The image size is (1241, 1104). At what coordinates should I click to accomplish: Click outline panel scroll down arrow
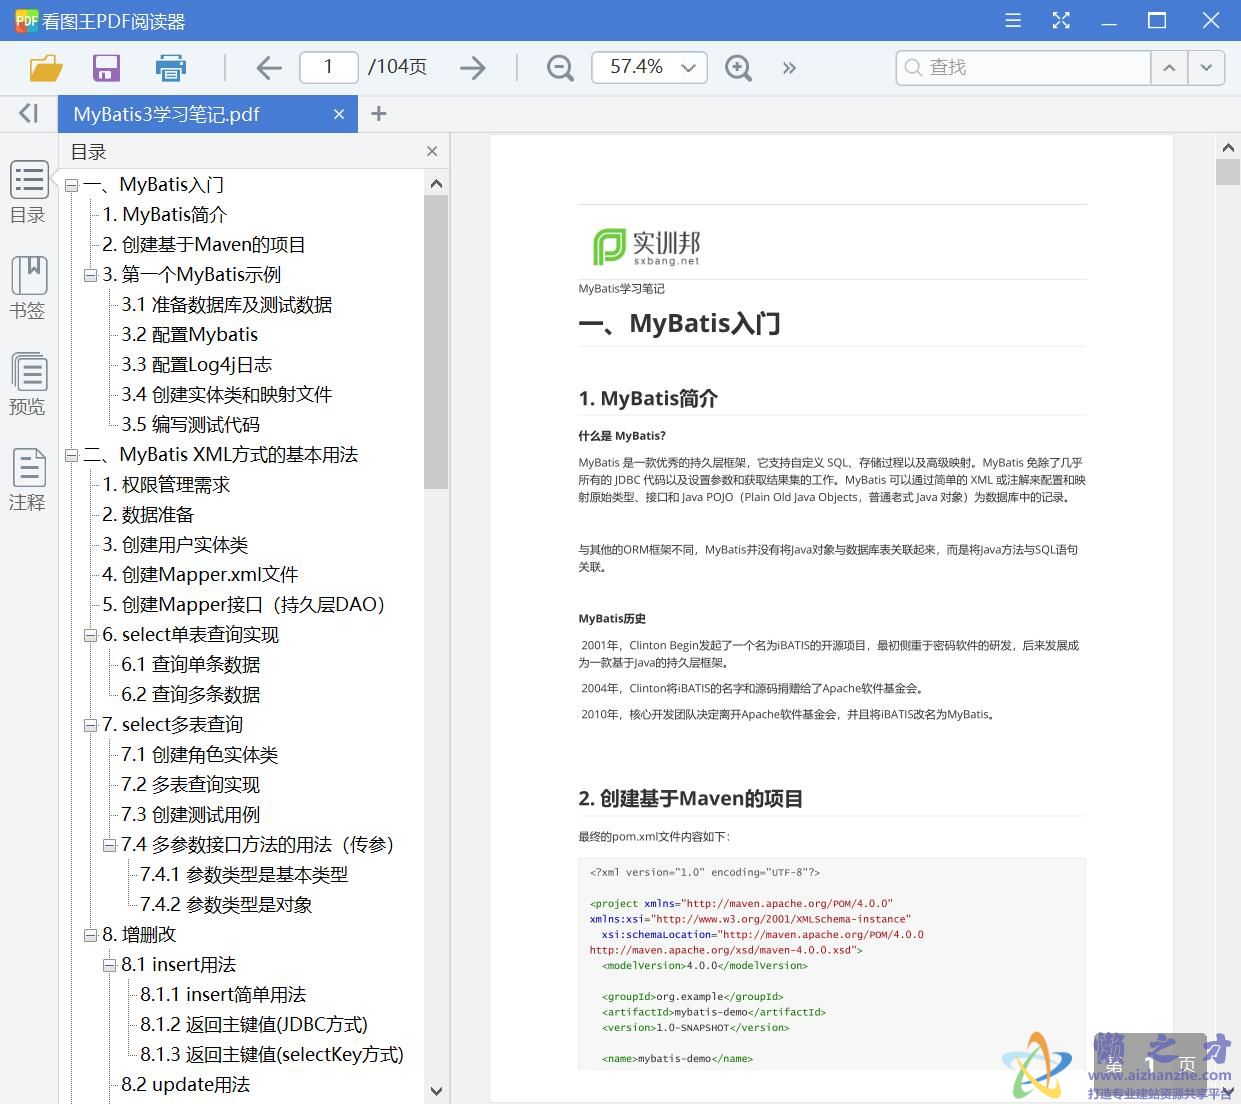pos(436,1091)
